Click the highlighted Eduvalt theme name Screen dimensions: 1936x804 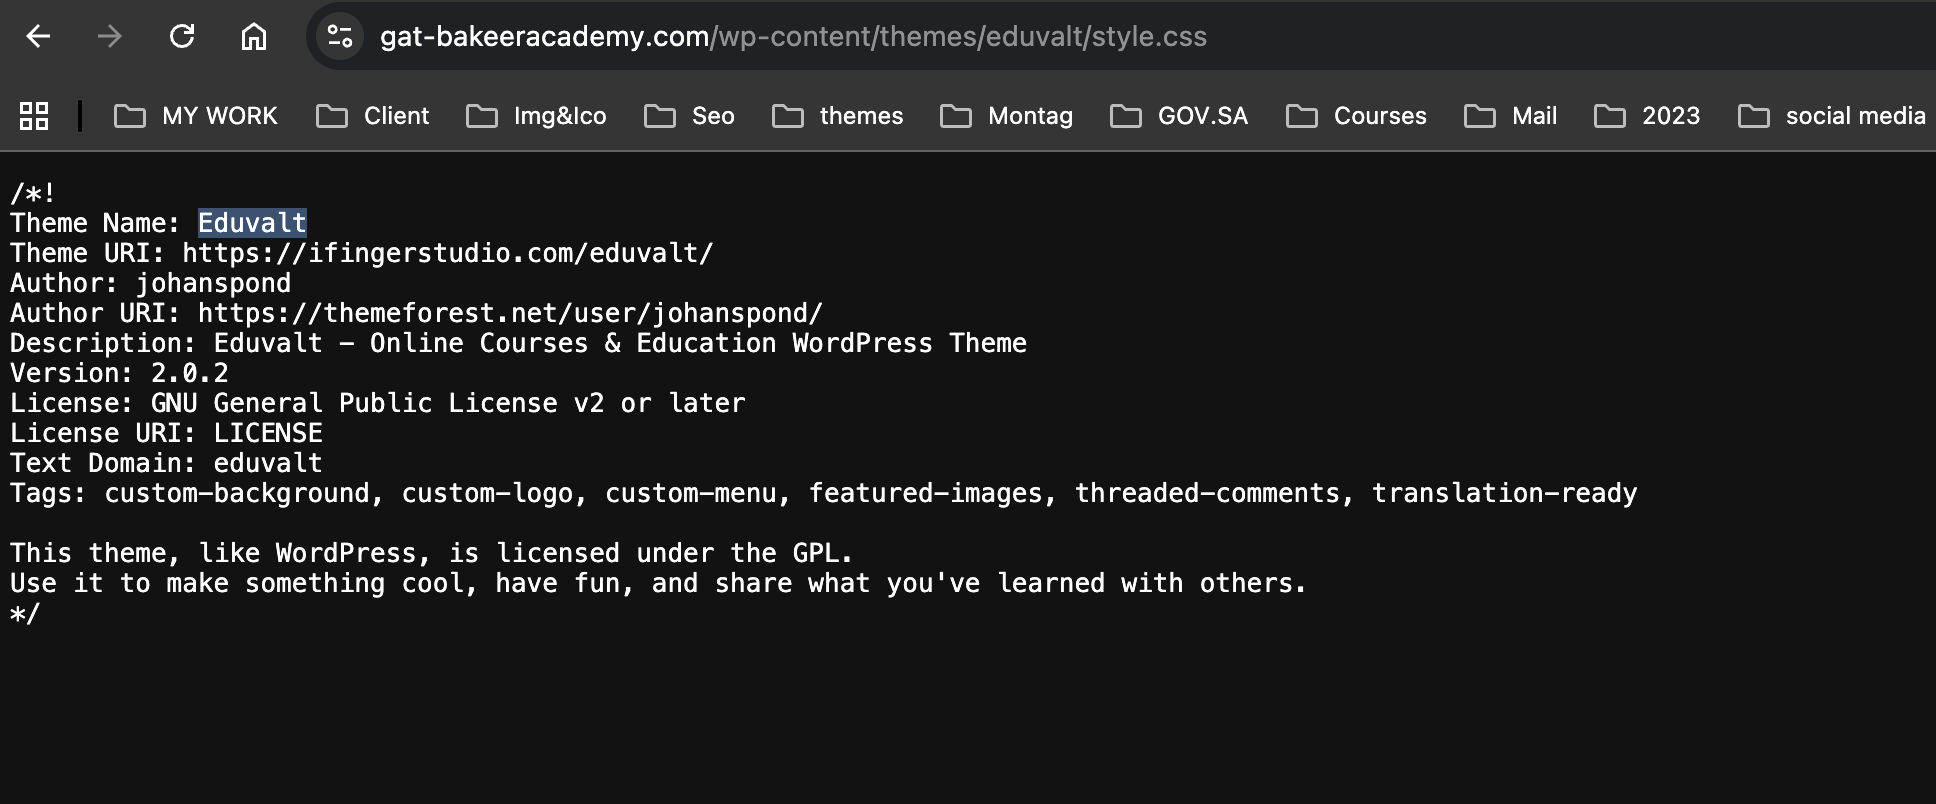pyautogui.click(x=252, y=223)
